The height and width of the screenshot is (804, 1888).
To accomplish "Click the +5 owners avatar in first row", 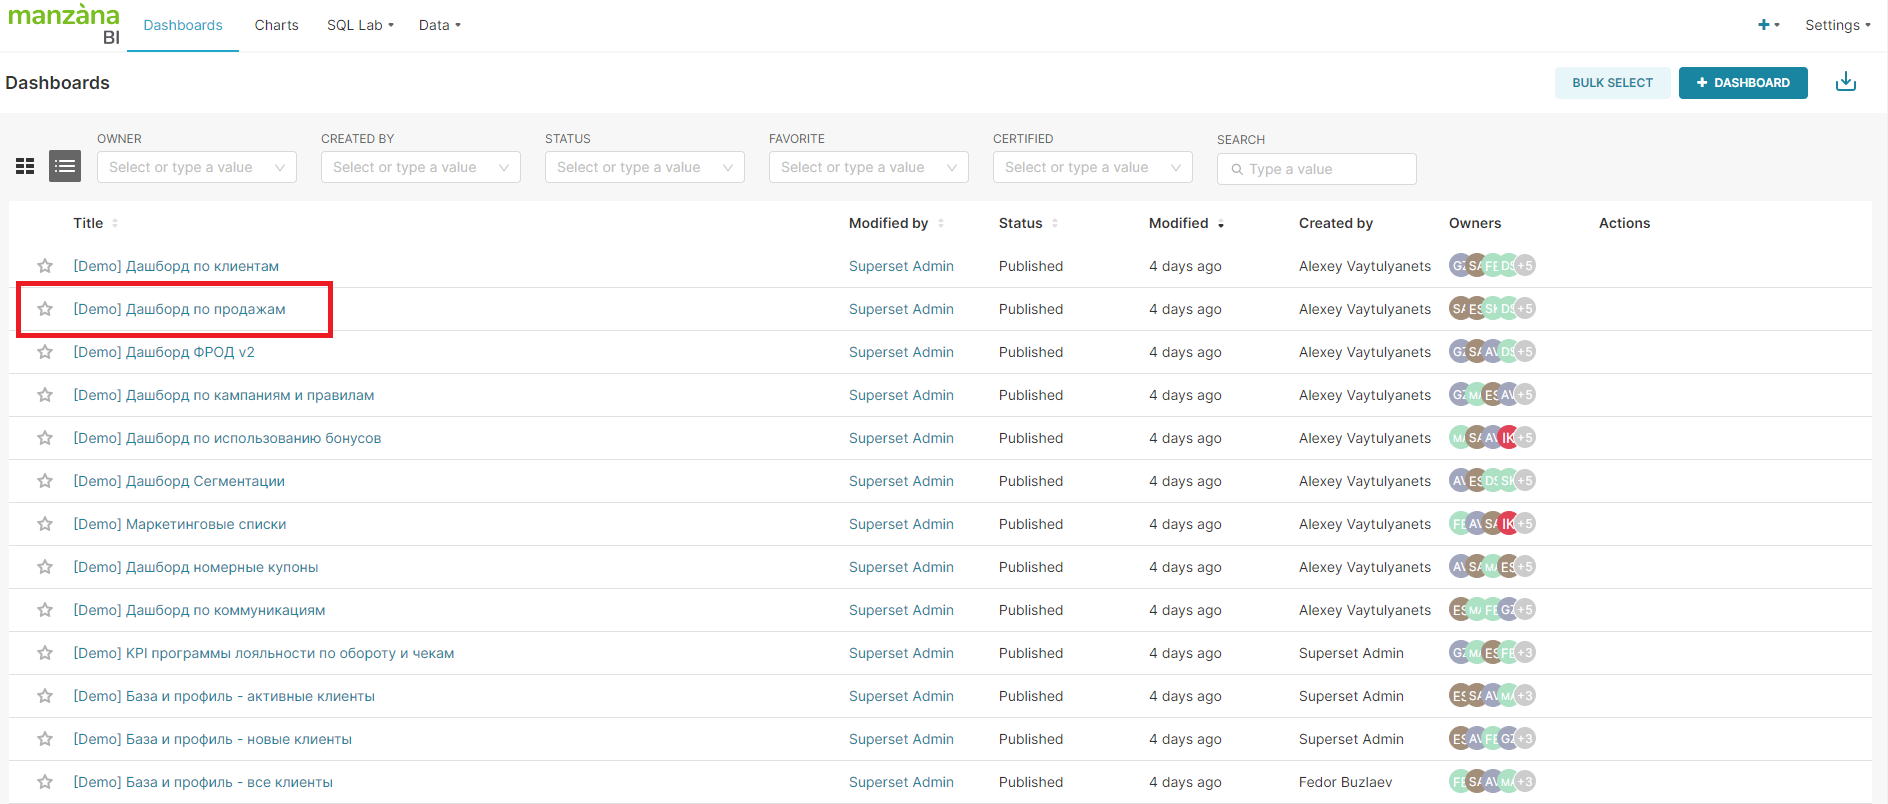I will [x=1524, y=266].
